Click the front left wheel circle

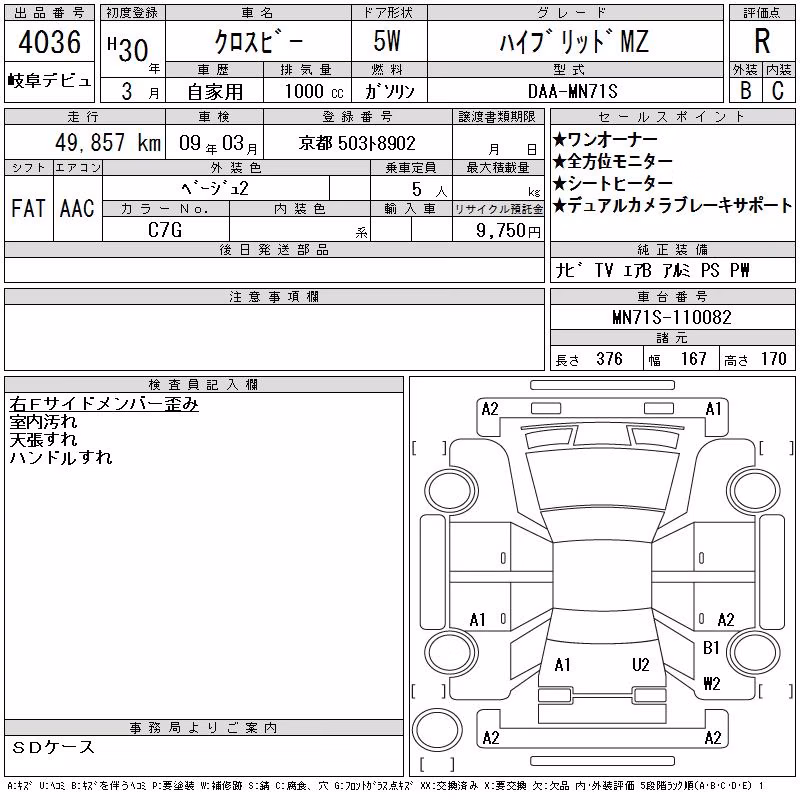coord(452,491)
